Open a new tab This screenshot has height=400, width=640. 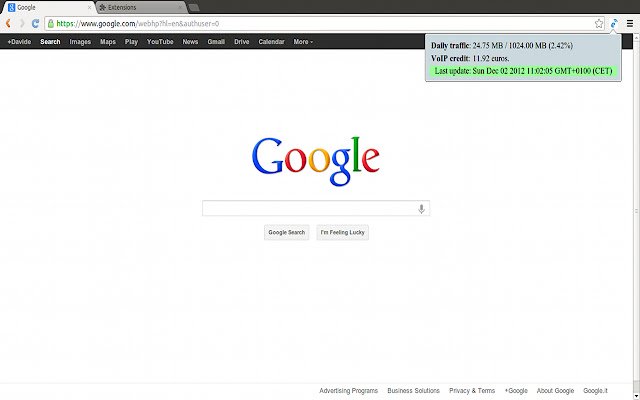click(194, 7)
